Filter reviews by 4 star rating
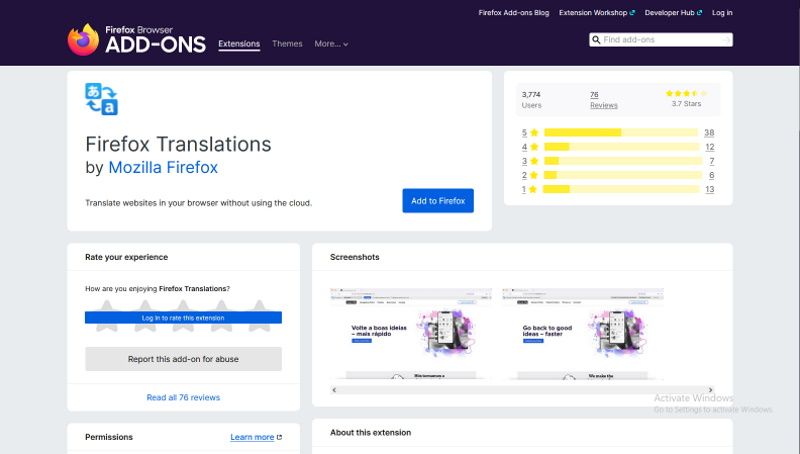 coord(530,147)
